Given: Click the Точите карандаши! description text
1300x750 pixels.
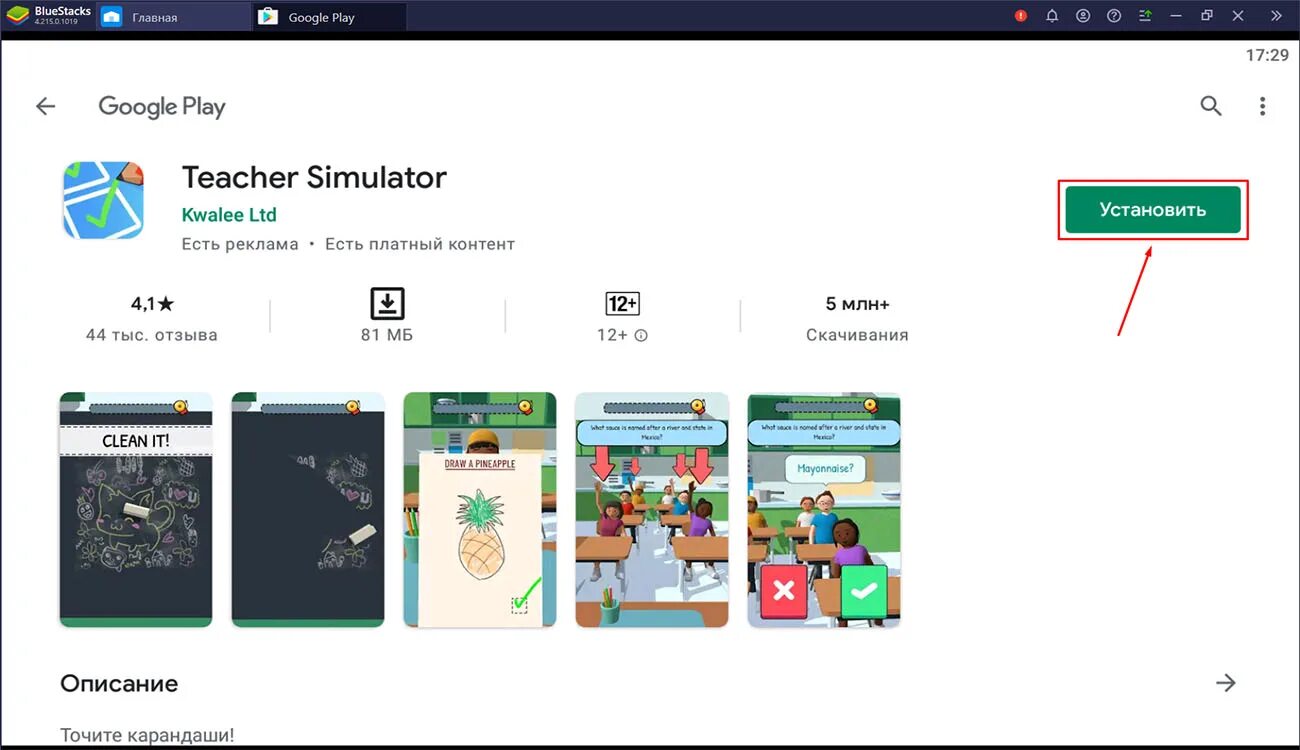Looking at the screenshot, I should [x=147, y=735].
